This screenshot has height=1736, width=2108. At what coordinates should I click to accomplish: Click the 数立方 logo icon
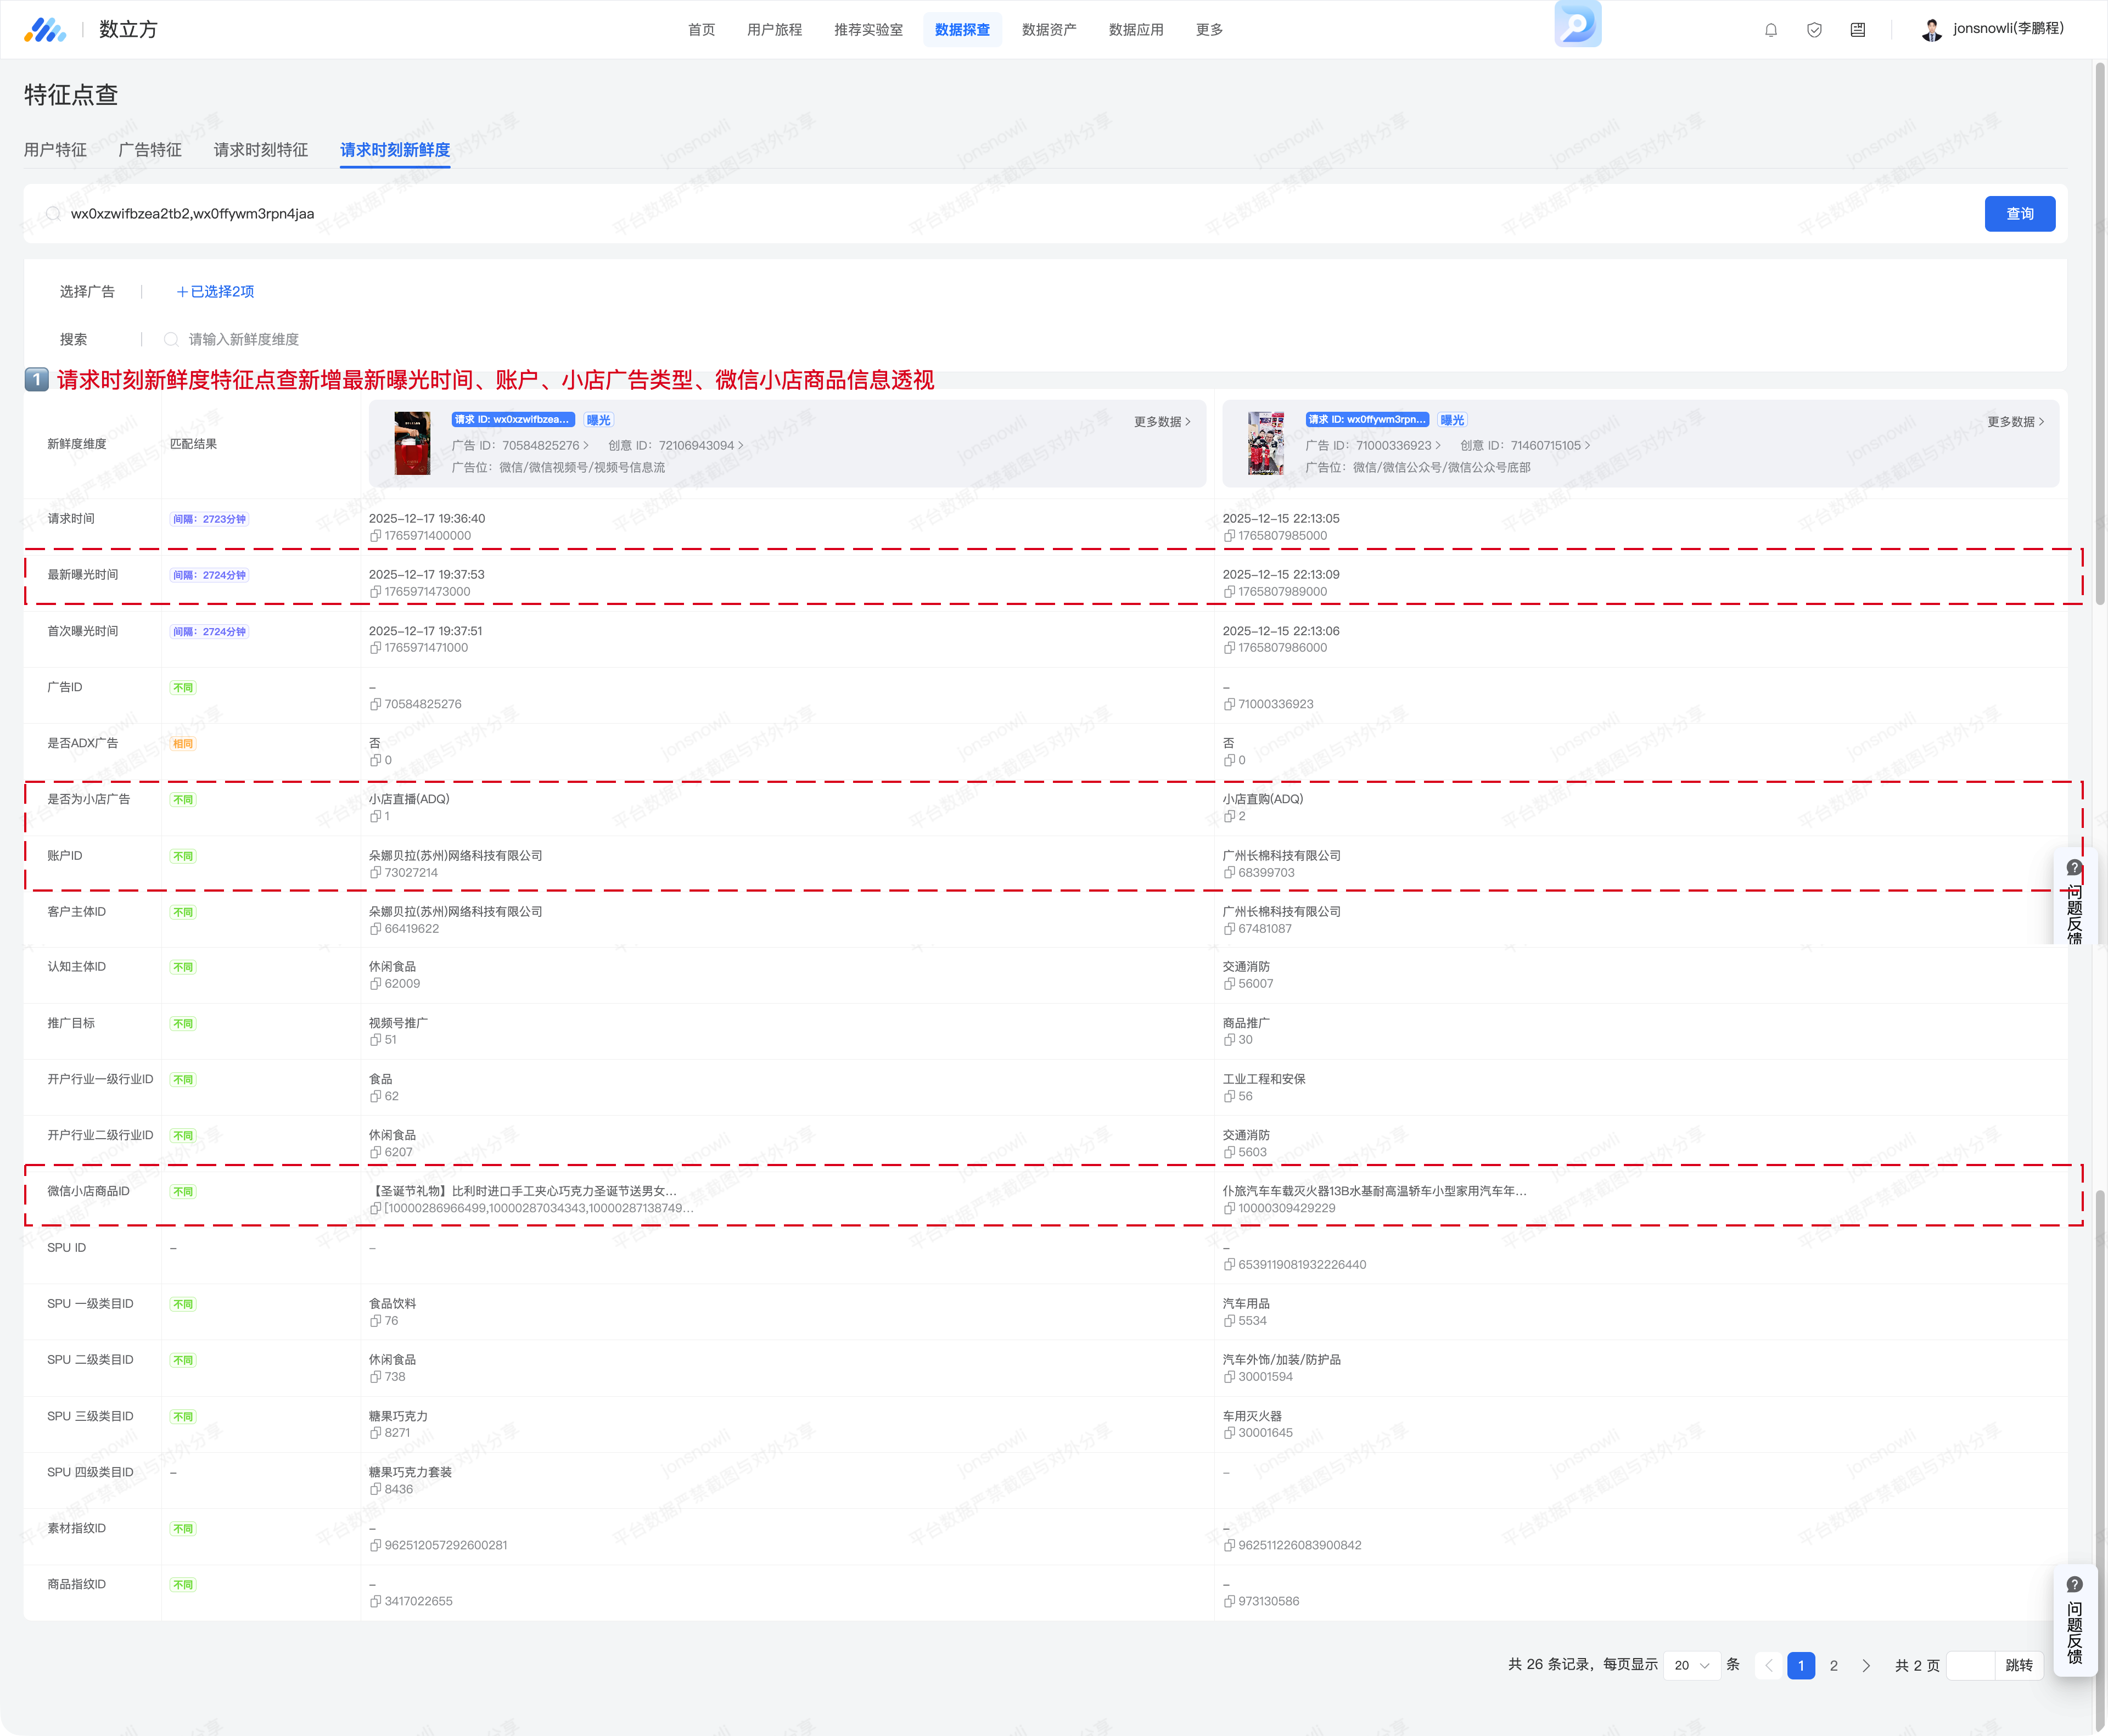point(45,30)
